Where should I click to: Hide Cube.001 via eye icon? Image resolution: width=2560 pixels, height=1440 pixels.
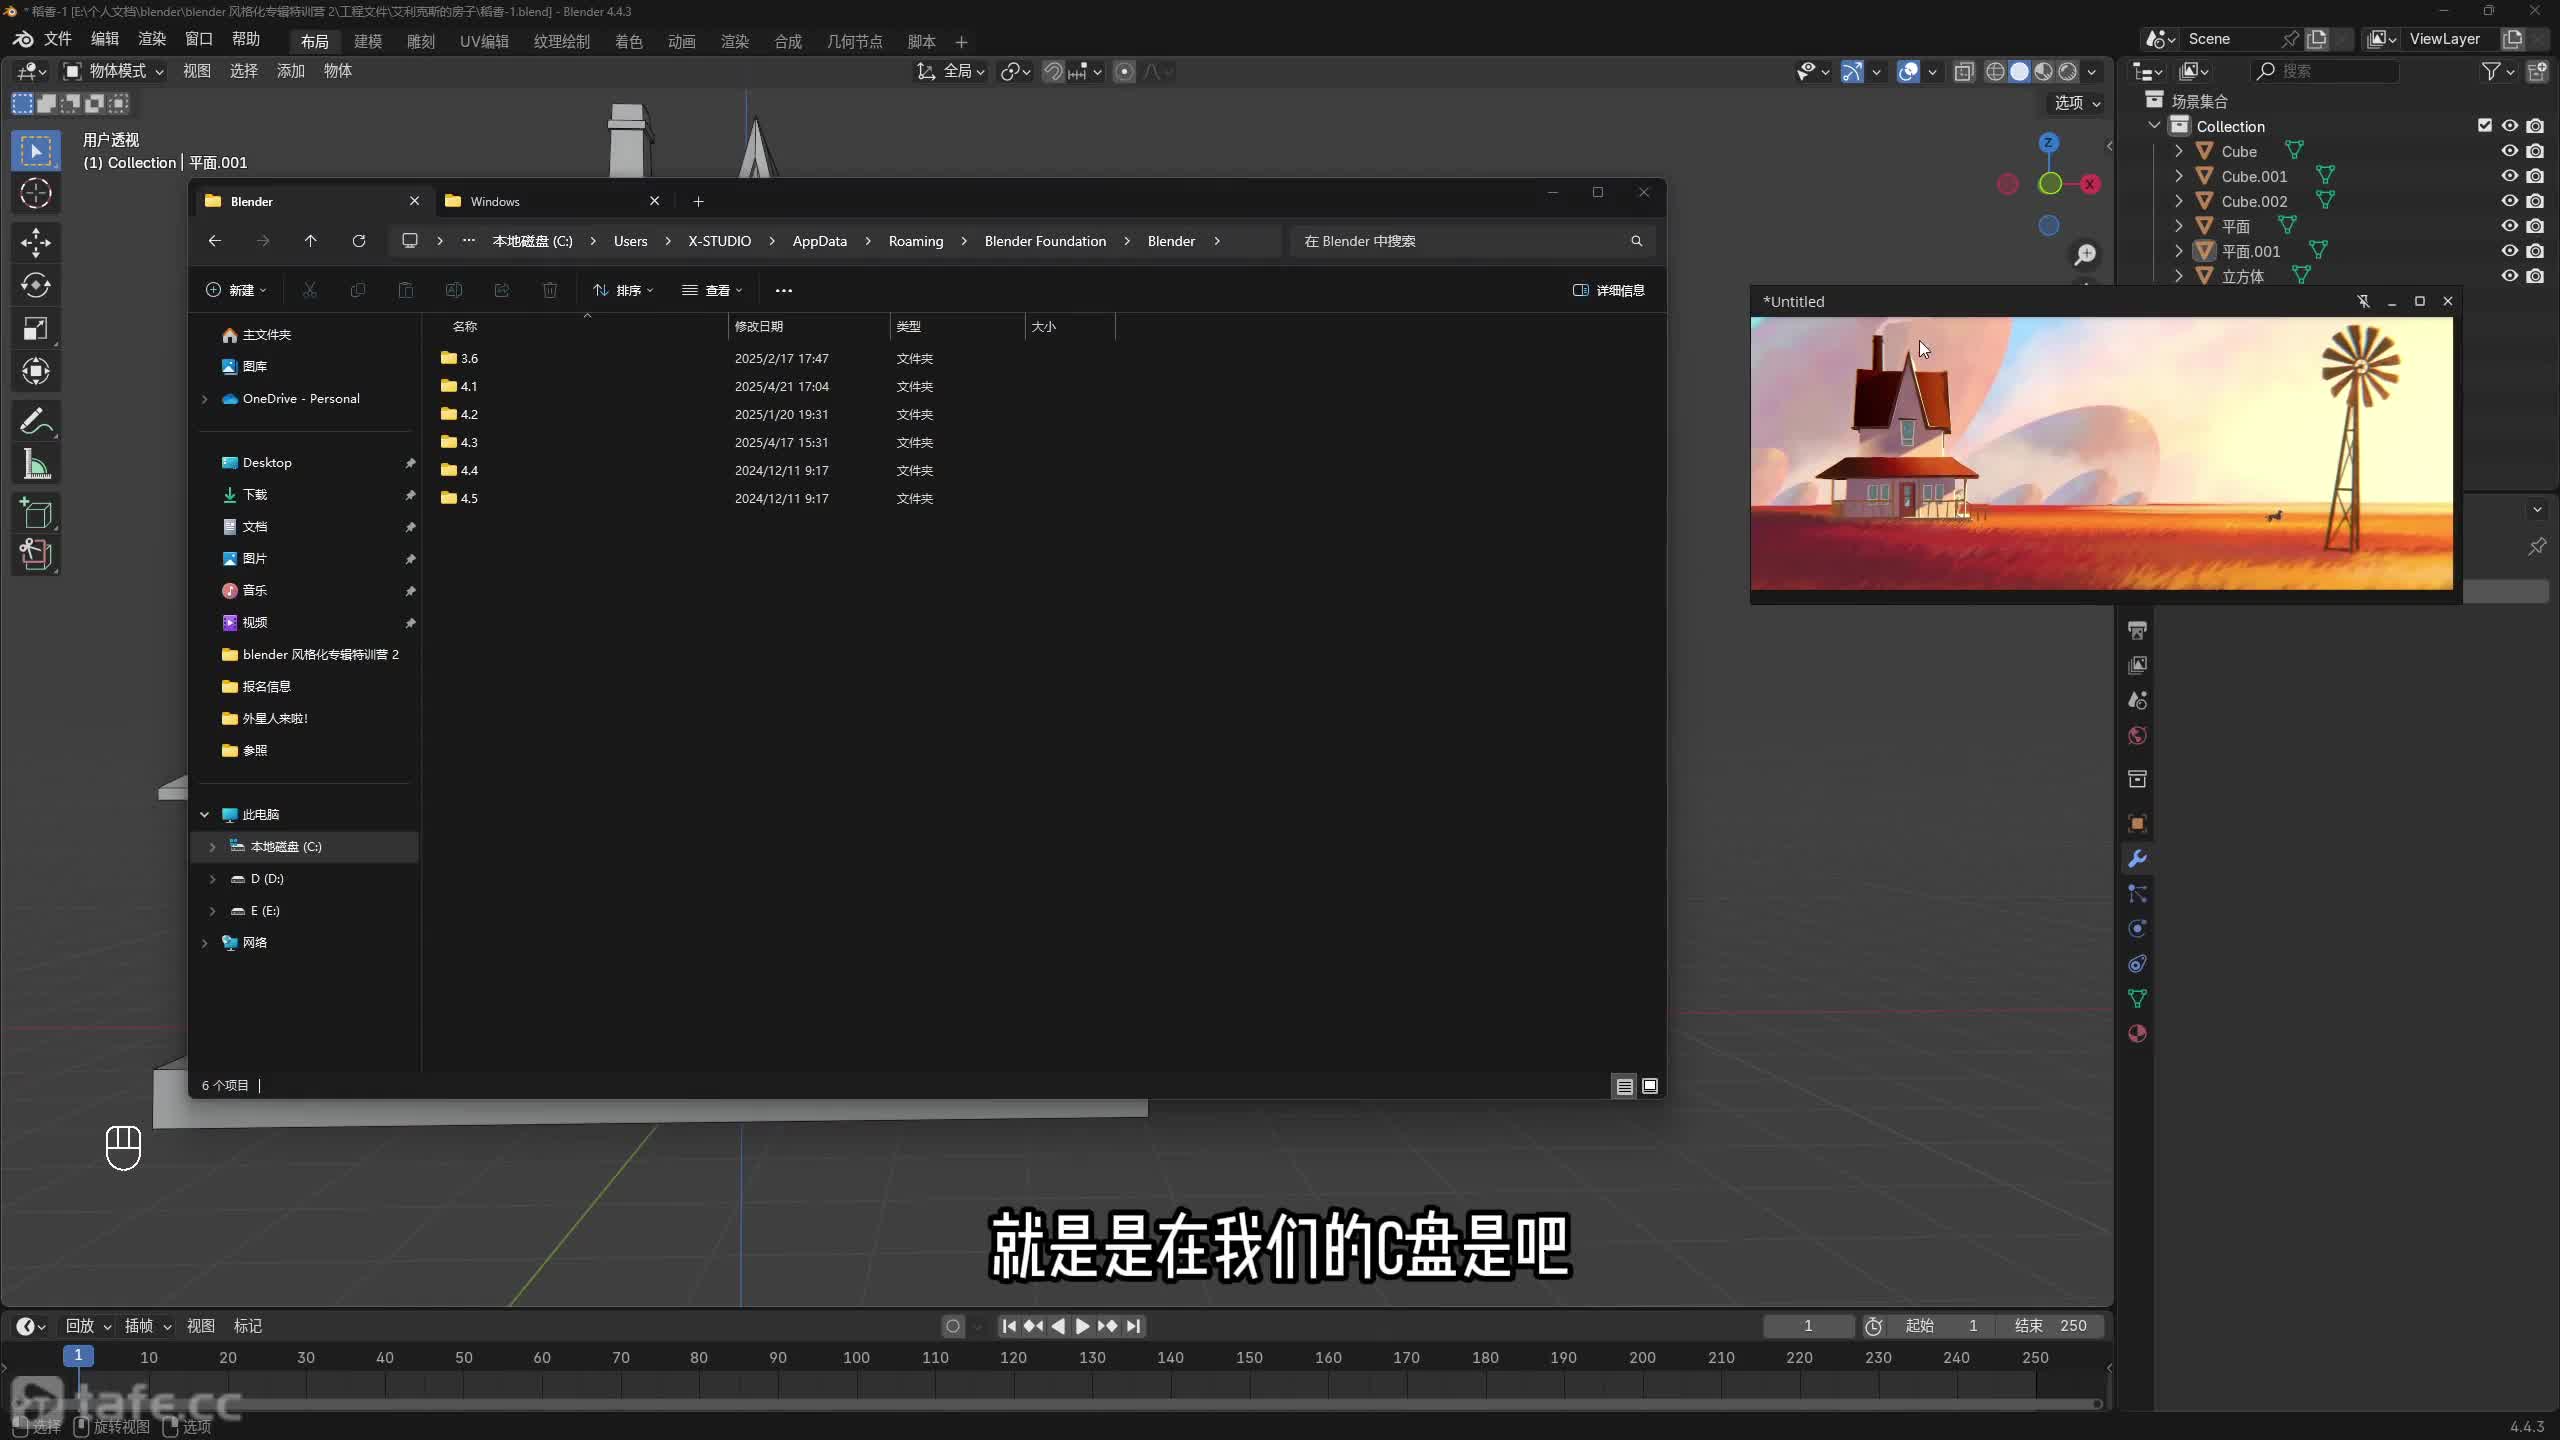click(x=2510, y=176)
